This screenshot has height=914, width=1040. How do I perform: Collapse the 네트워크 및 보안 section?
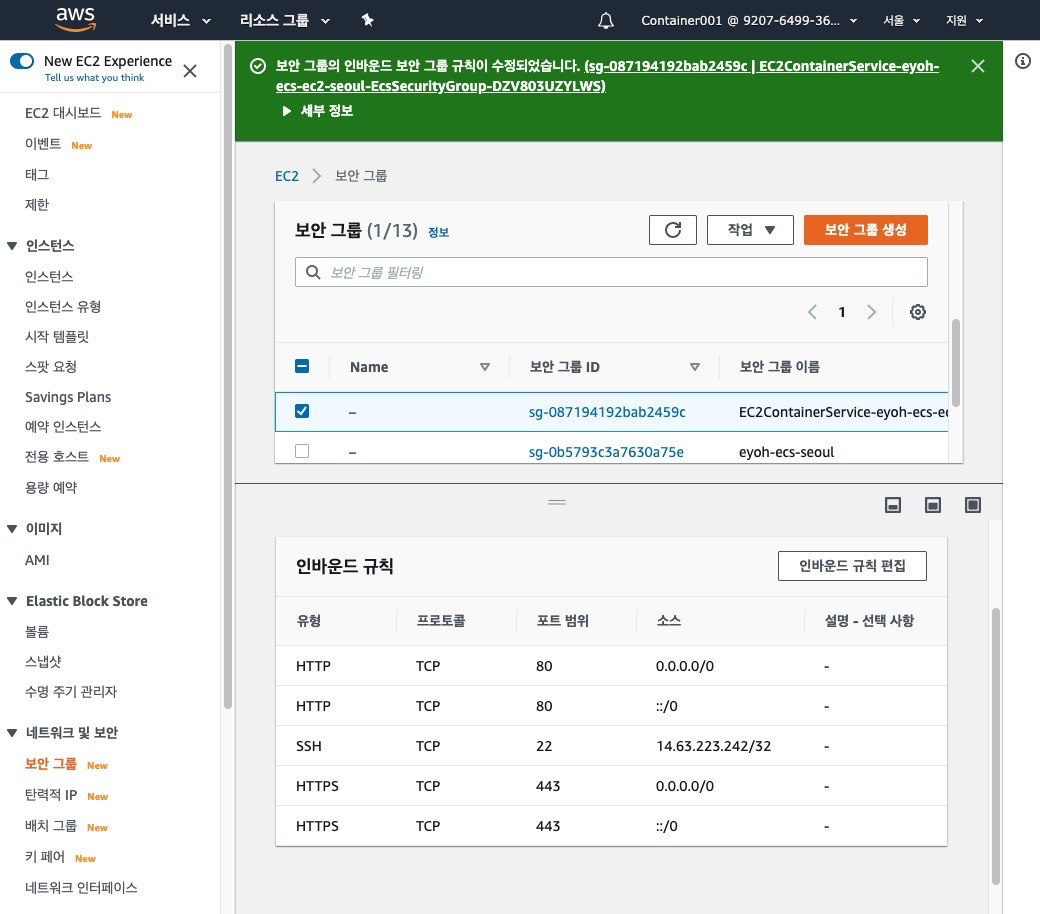tap(12, 733)
